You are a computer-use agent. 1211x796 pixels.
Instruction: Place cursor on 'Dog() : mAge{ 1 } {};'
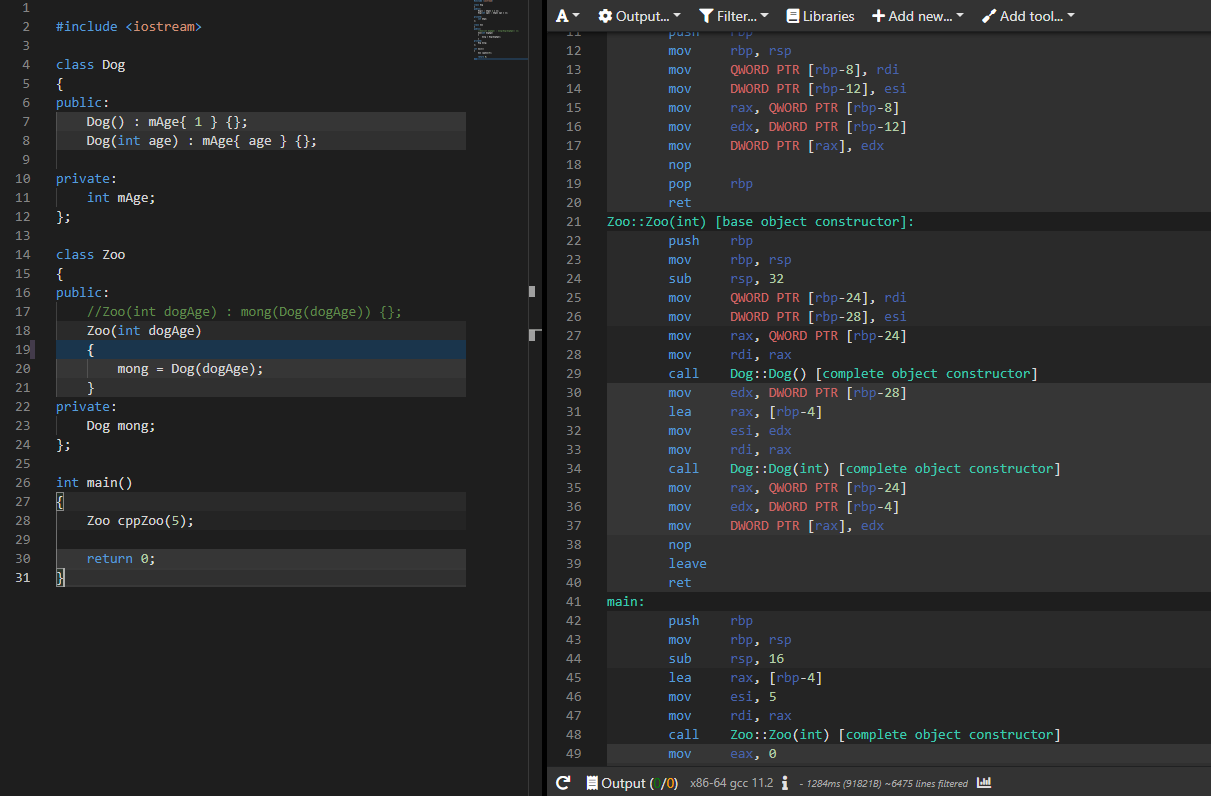(x=166, y=122)
